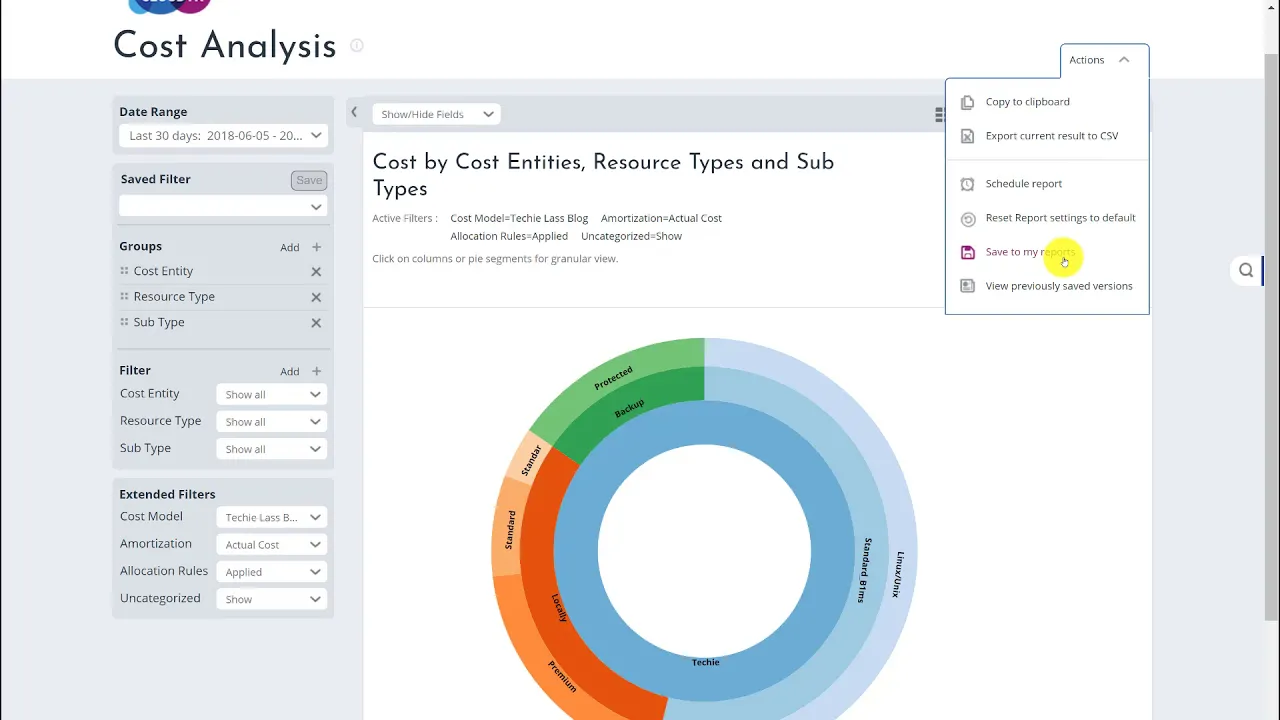Add a new filter with plus icon
The height and width of the screenshot is (720, 1280).
316,371
